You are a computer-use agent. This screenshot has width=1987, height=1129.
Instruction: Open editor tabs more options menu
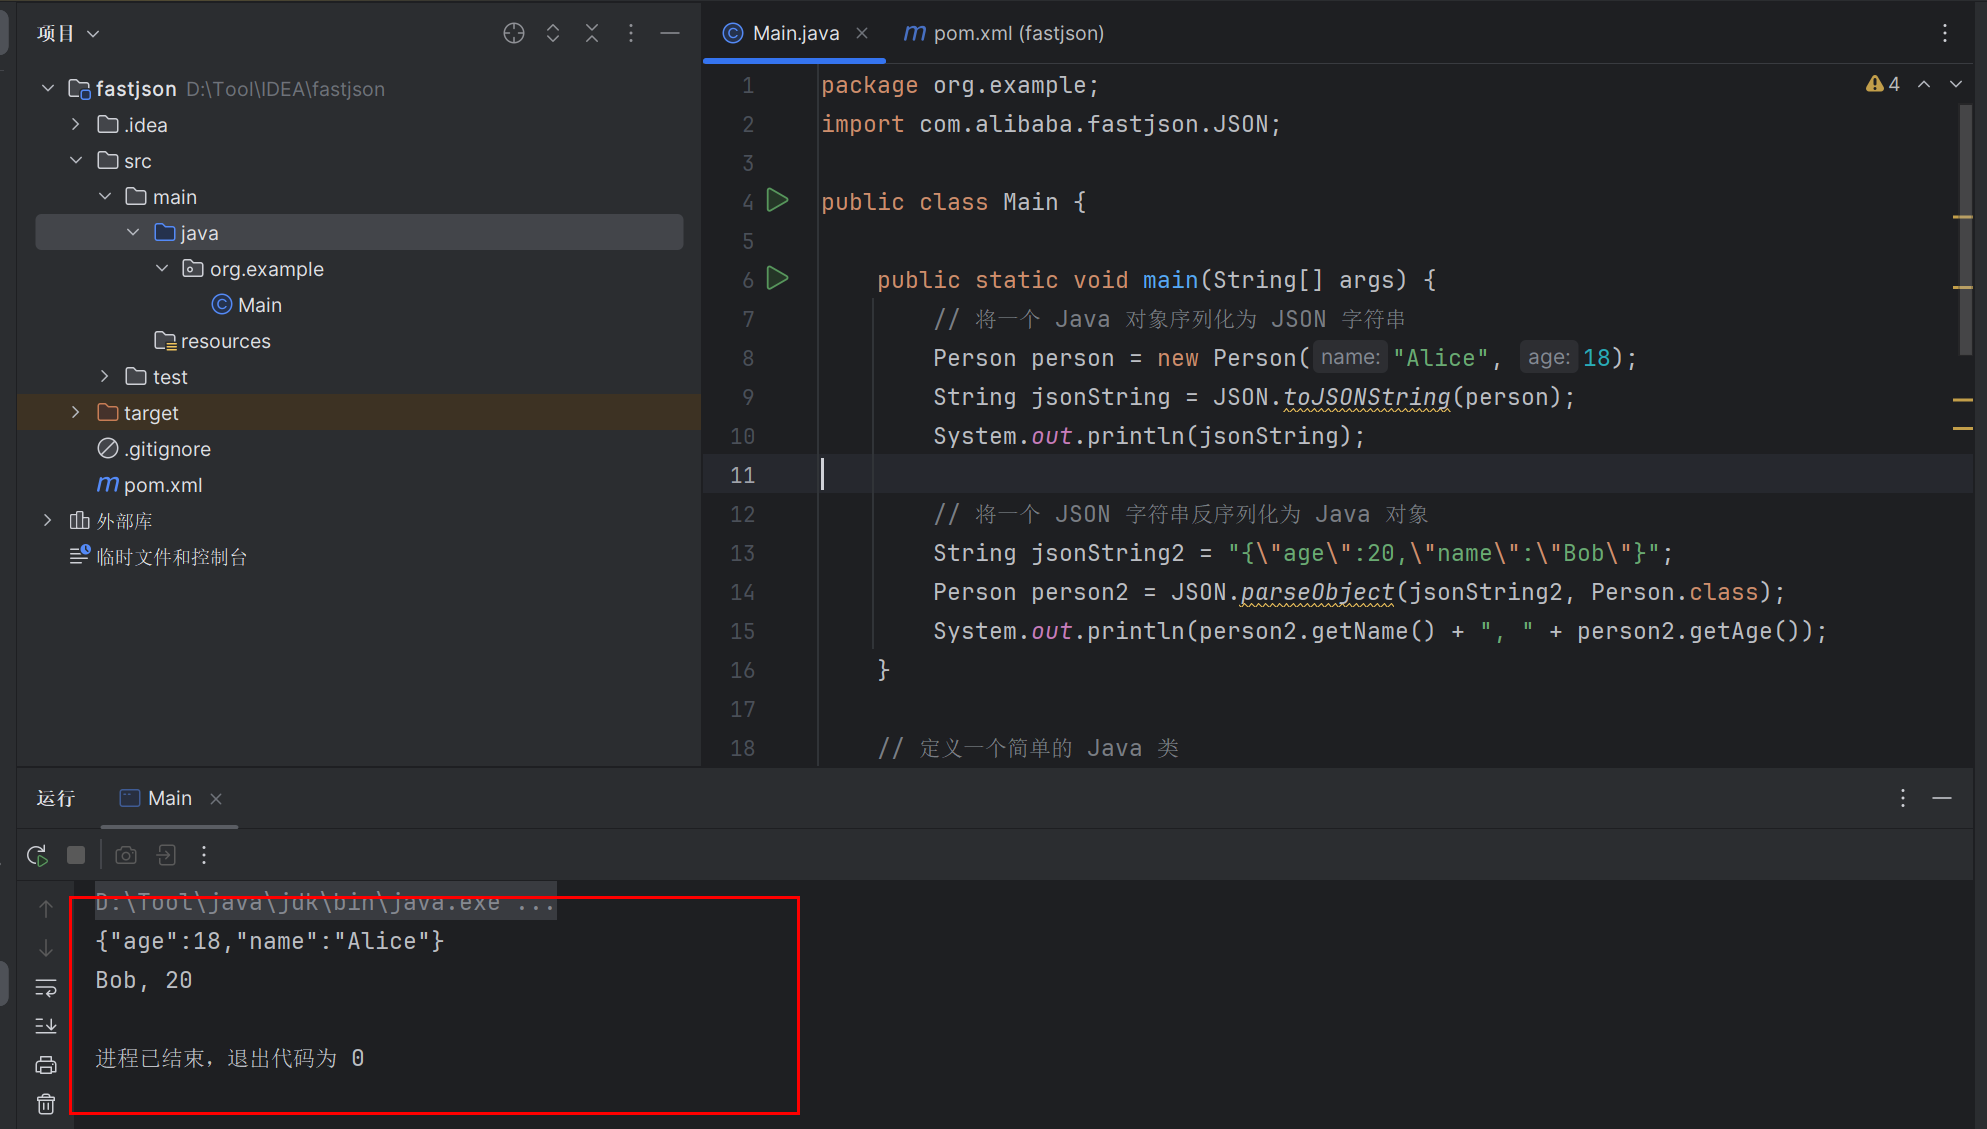(x=1945, y=33)
